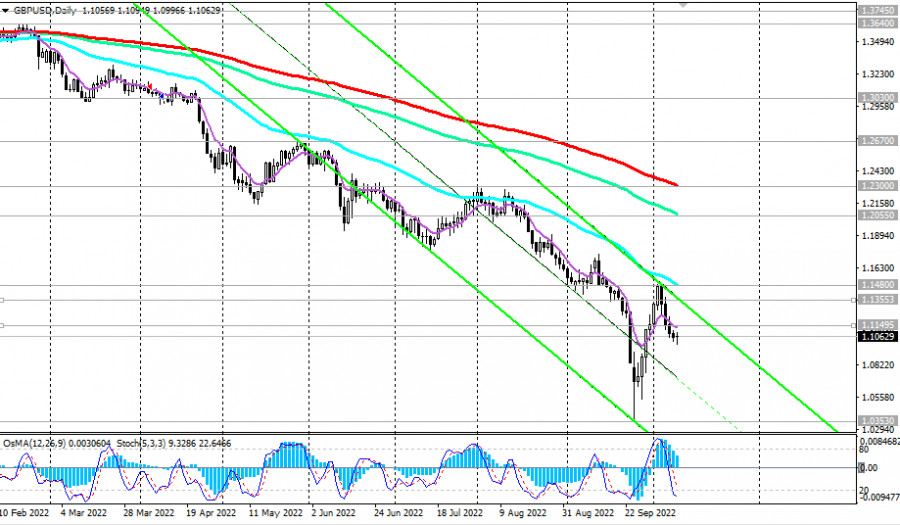
Task: Click the triangle icon before GBPUSD,Daily
Action: click(x=6, y=9)
